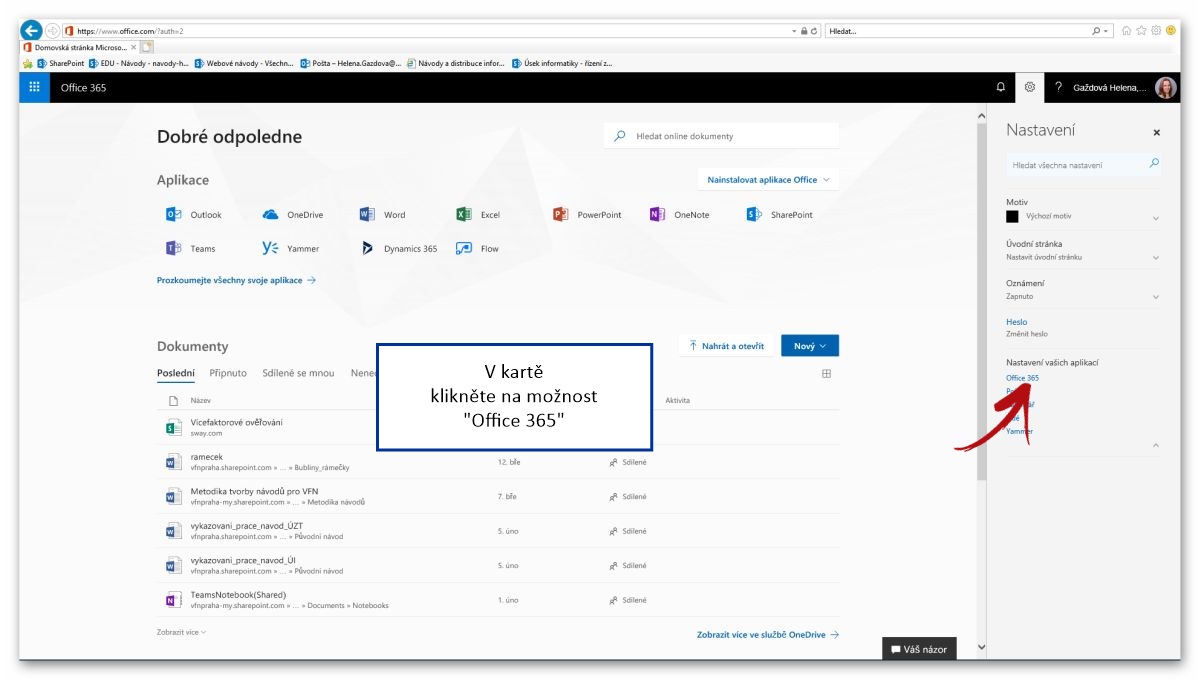1200x680 pixels.
Task: Click Yammer app settings link
Action: pos(1019,432)
